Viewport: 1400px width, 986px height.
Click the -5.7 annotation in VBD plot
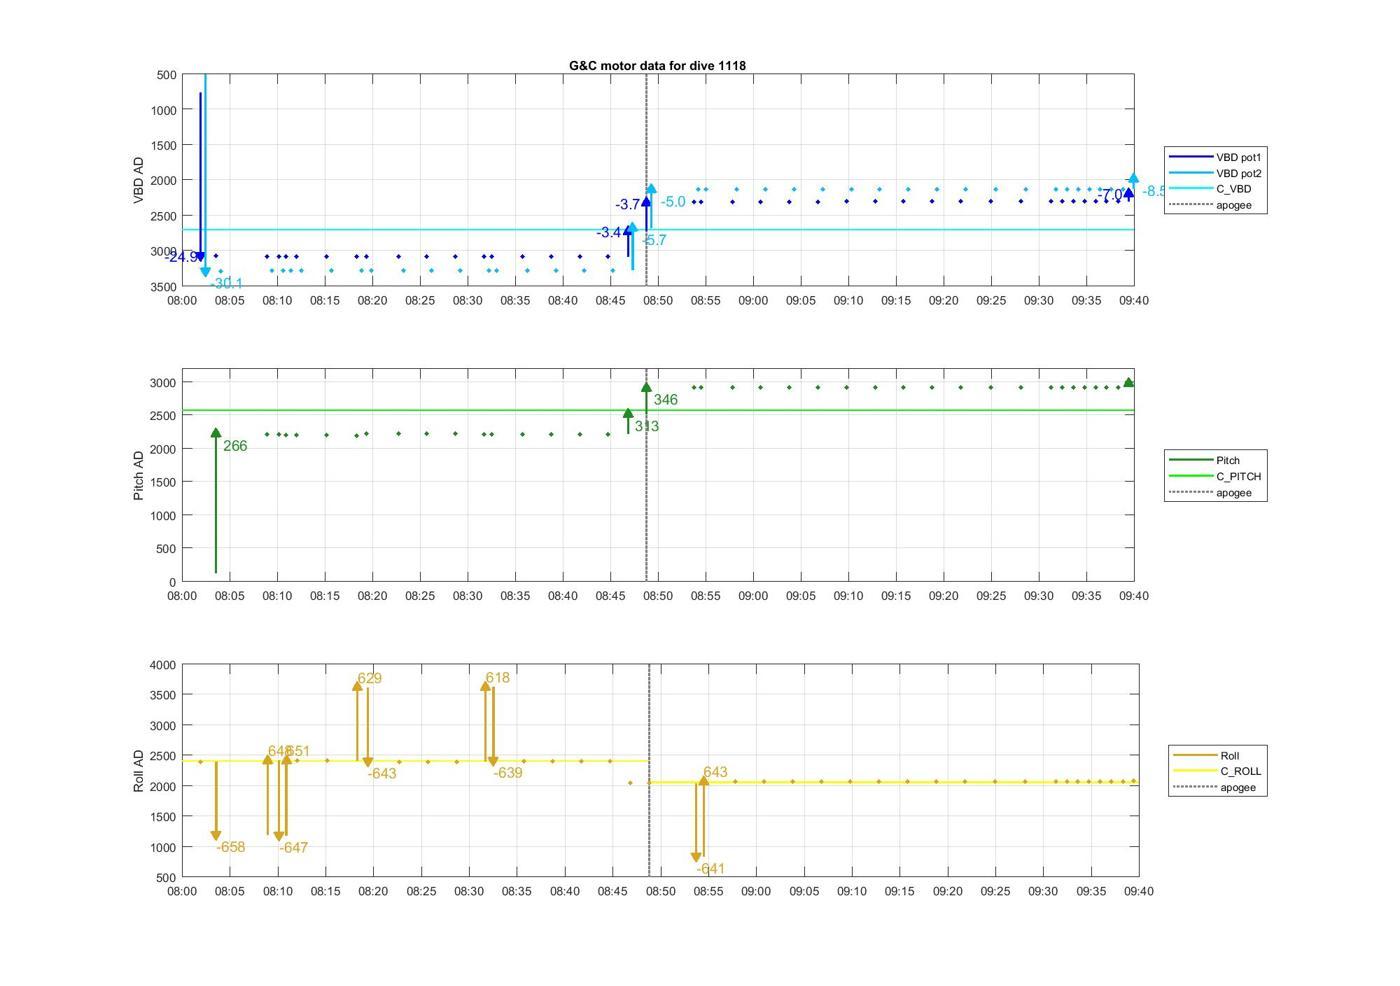pyautogui.click(x=654, y=240)
